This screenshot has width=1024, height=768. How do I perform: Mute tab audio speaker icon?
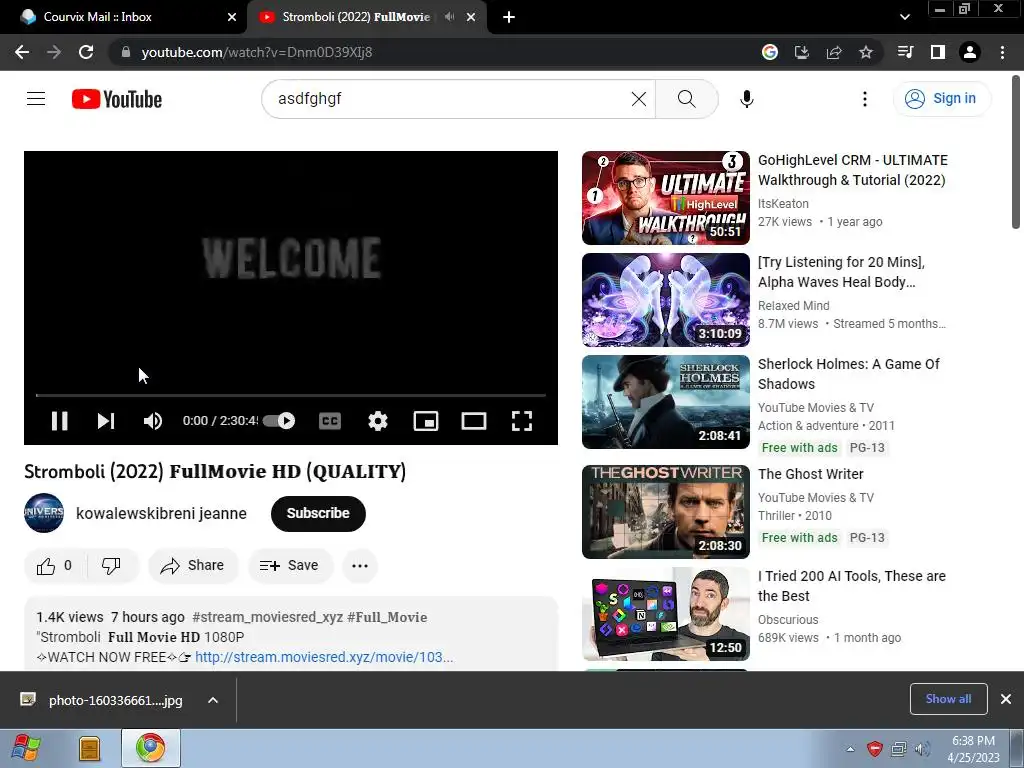[x=449, y=17]
